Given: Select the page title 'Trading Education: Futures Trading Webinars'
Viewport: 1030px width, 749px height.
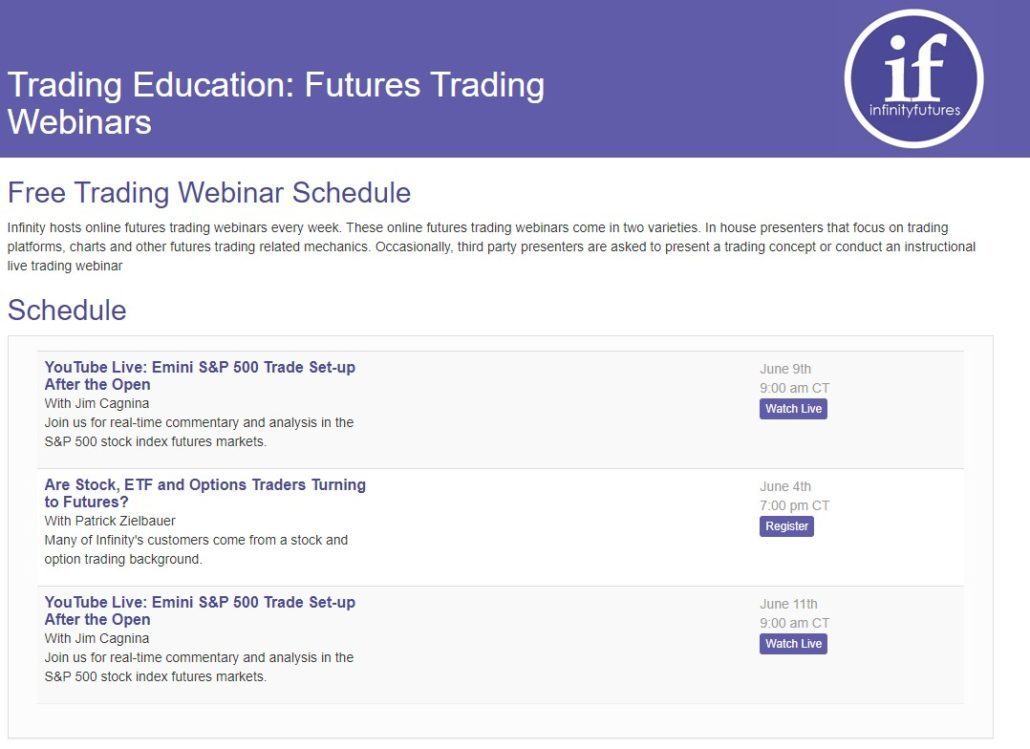Looking at the screenshot, I should click(276, 104).
